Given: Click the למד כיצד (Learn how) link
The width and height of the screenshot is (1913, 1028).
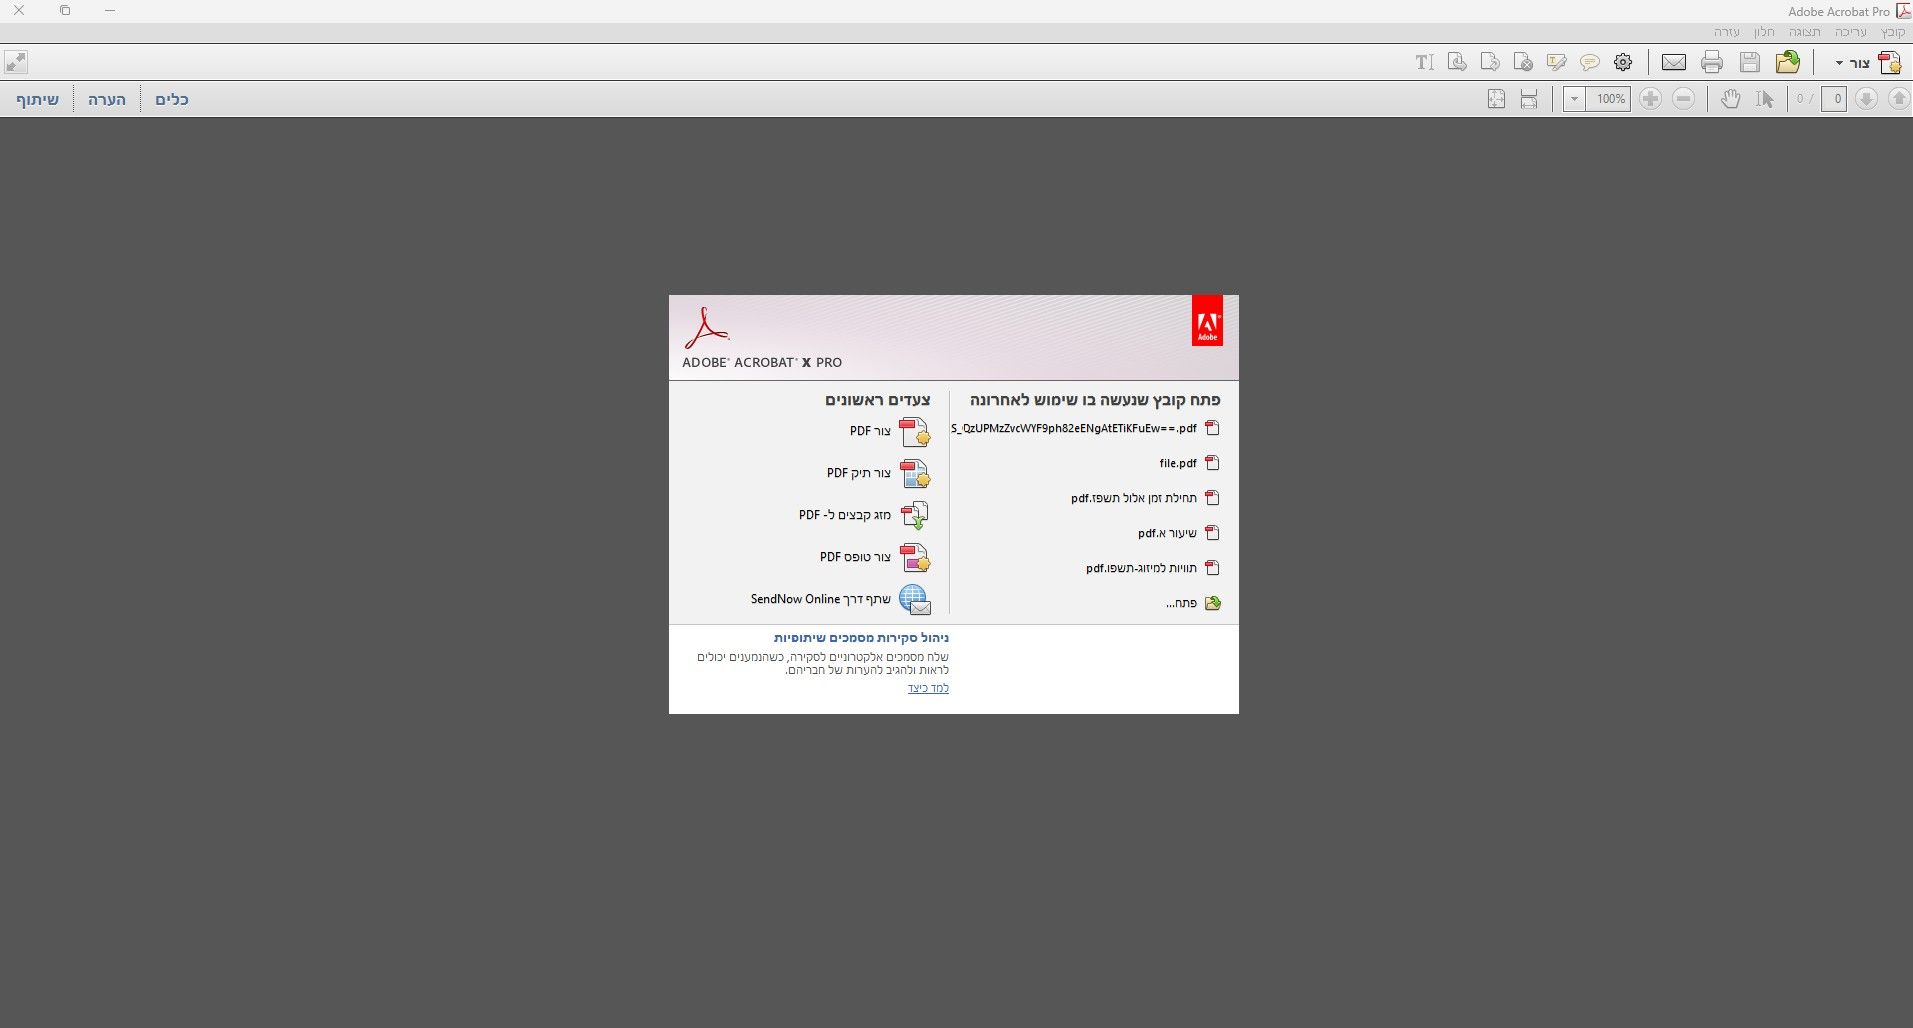Looking at the screenshot, I should (x=928, y=688).
